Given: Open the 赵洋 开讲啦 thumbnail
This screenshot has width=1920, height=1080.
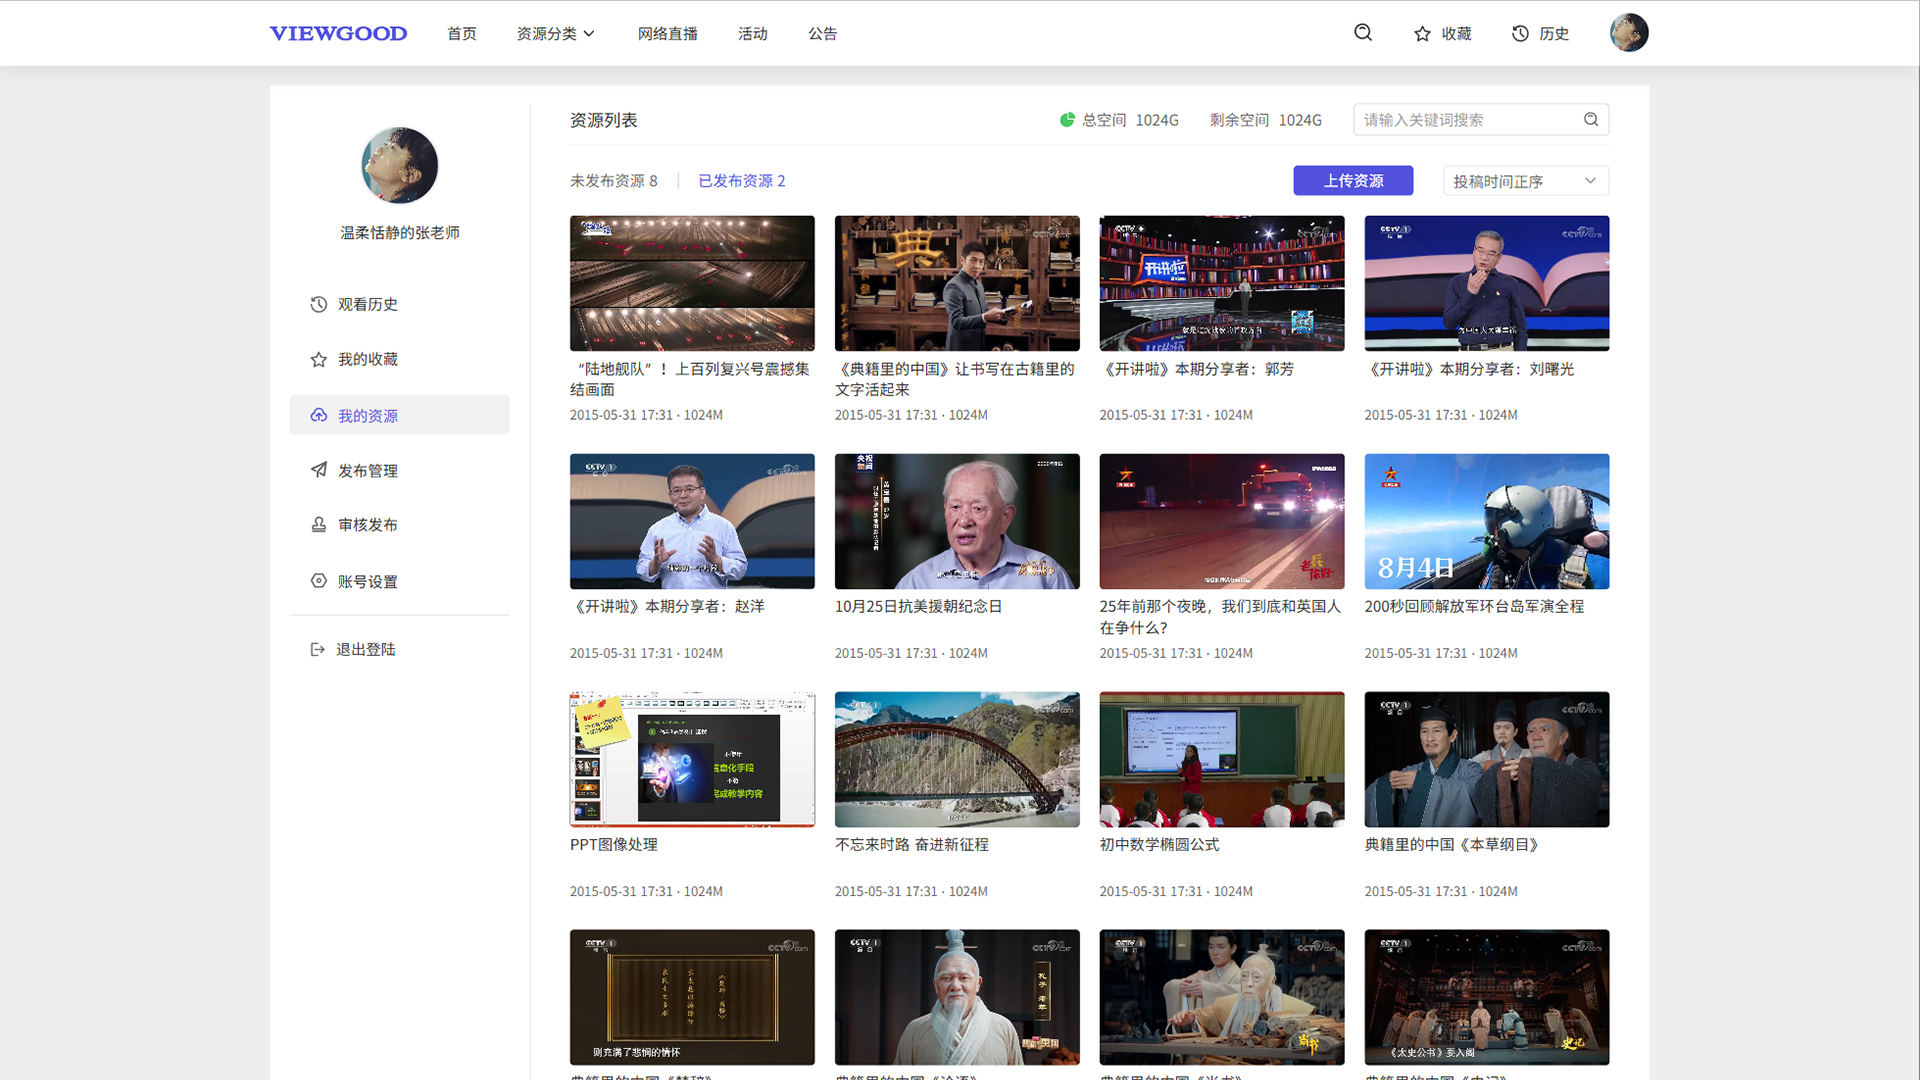Looking at the screenshot, I should pos(692,521).
